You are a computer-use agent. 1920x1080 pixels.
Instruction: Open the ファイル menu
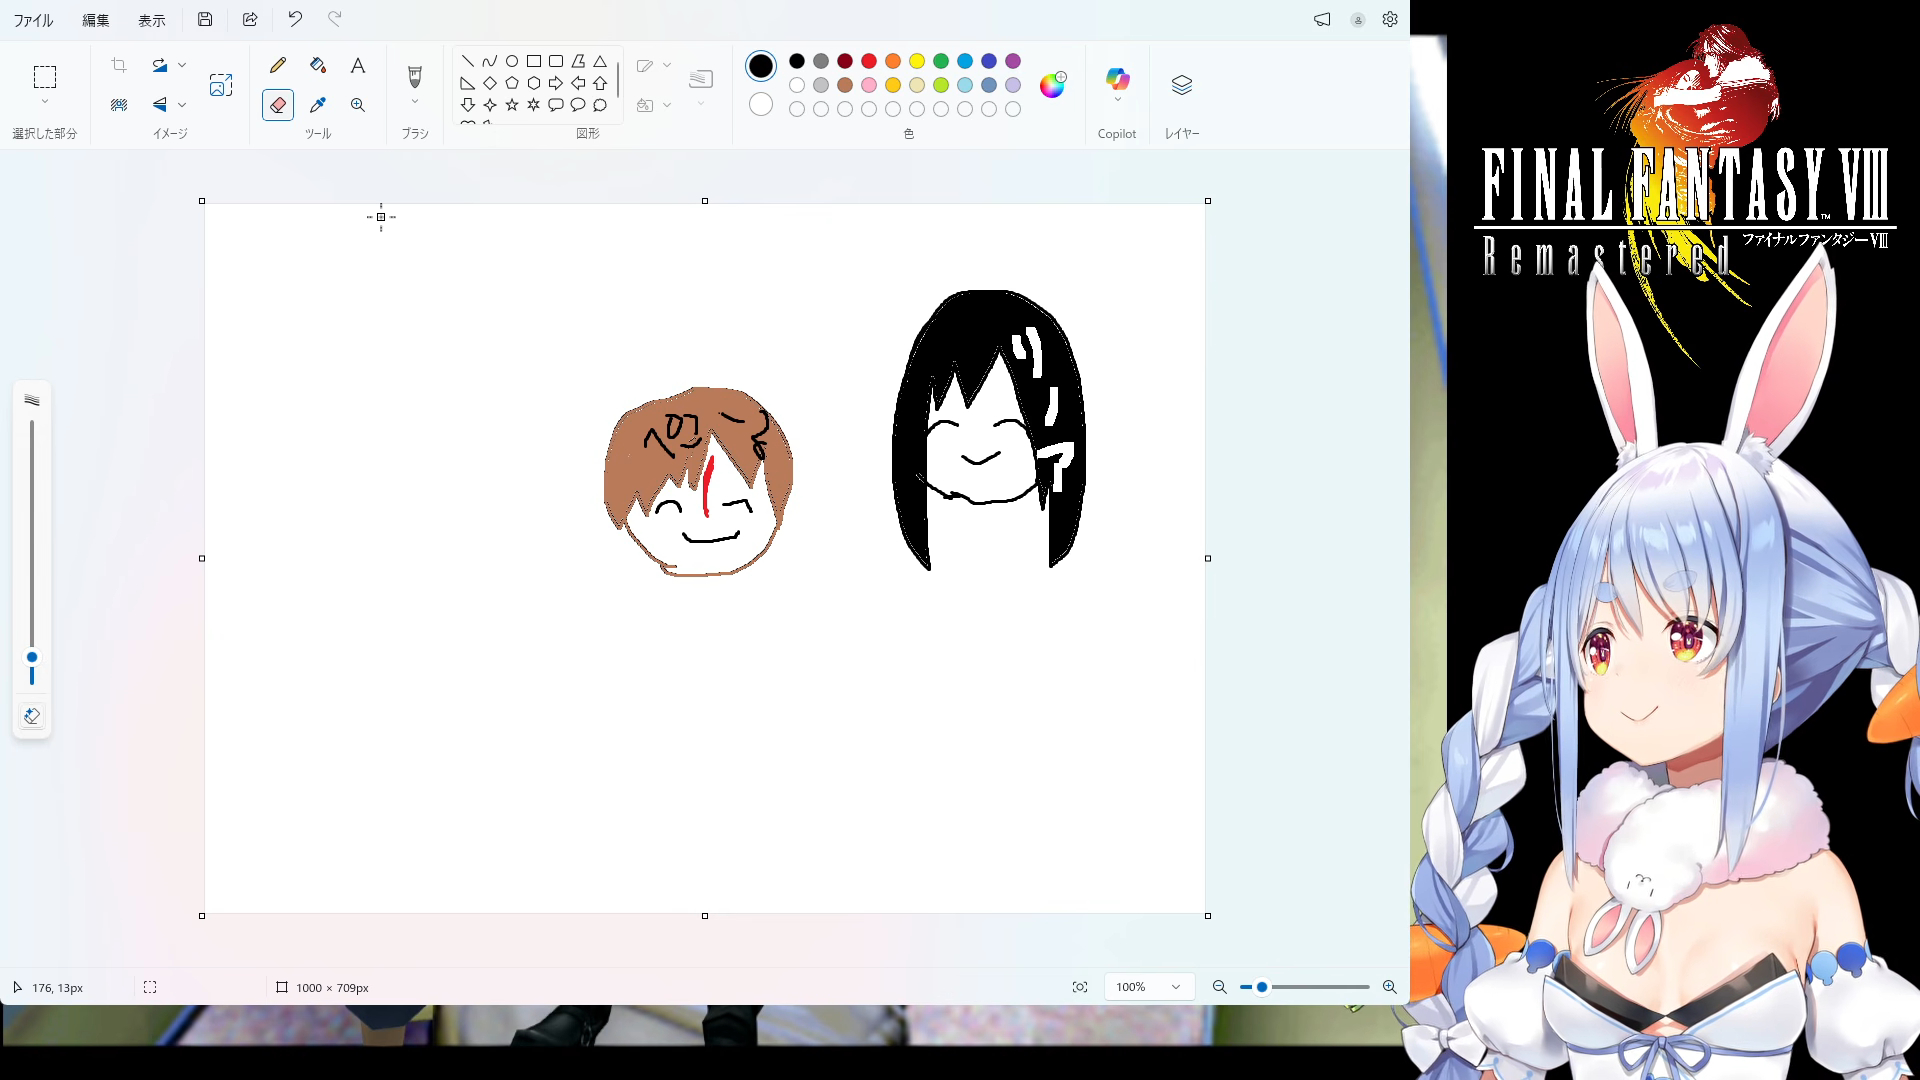pos(33,20)
